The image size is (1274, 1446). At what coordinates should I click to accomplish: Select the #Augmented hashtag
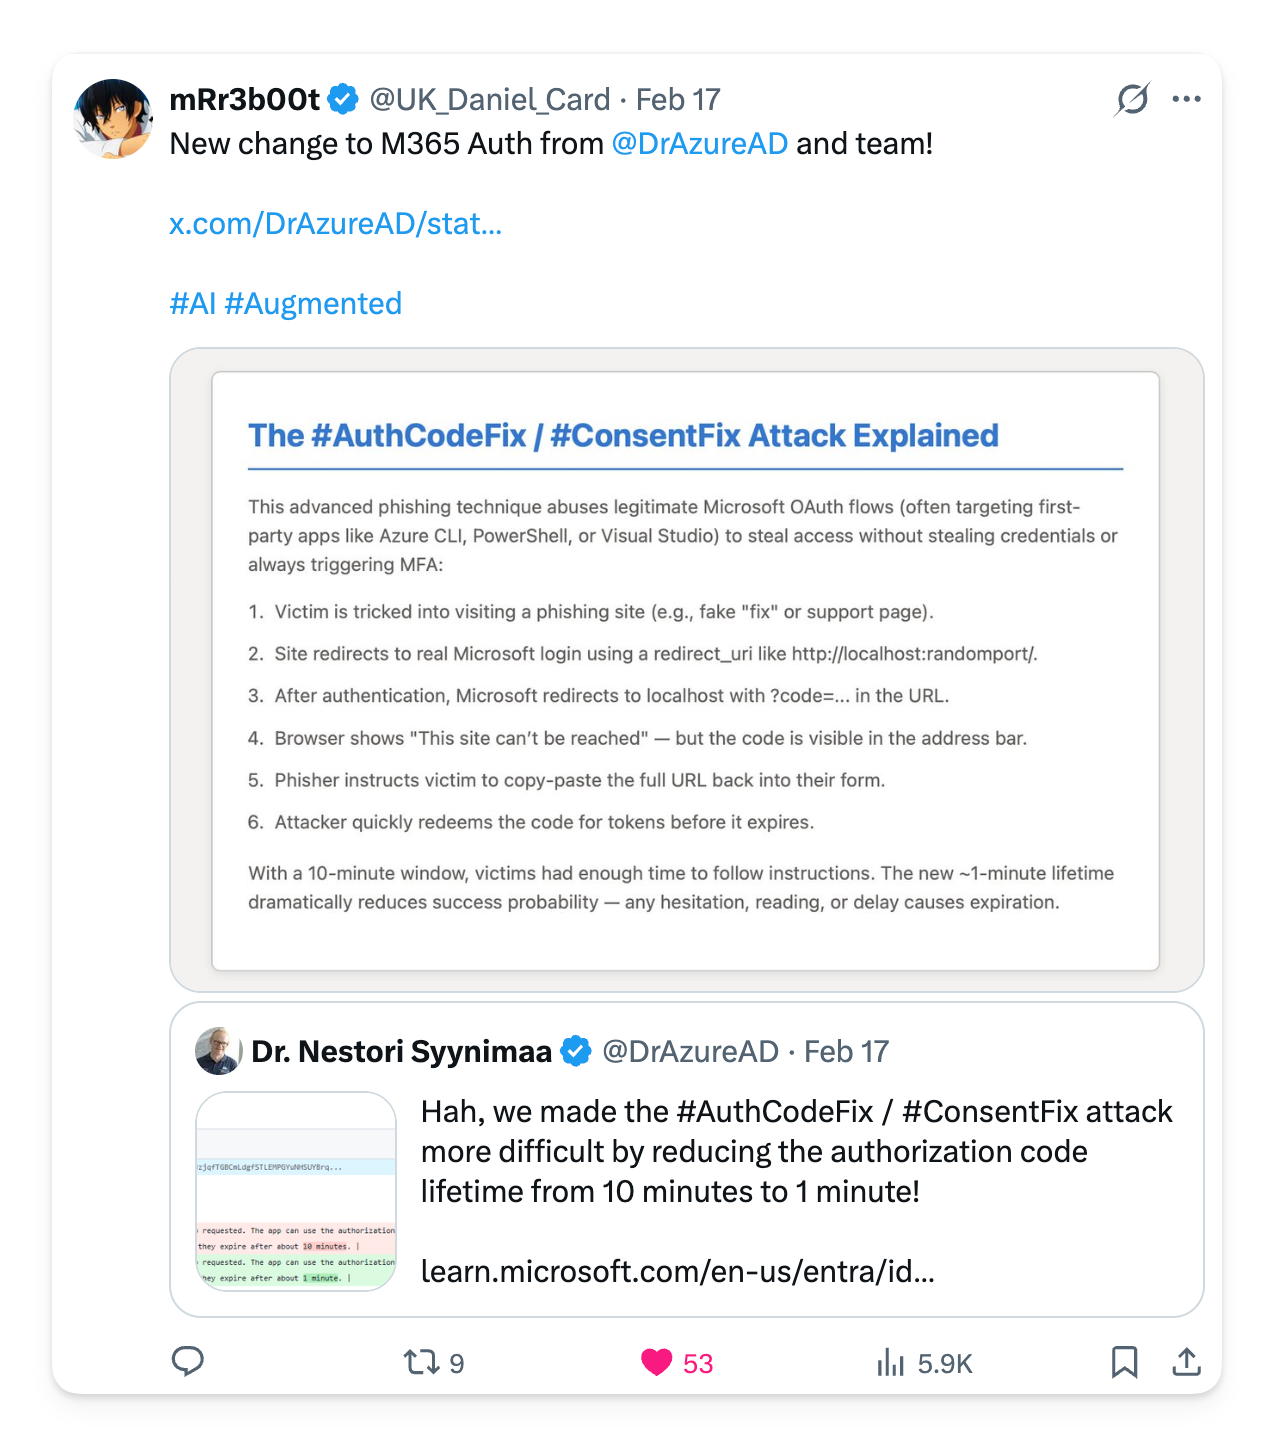313,304
